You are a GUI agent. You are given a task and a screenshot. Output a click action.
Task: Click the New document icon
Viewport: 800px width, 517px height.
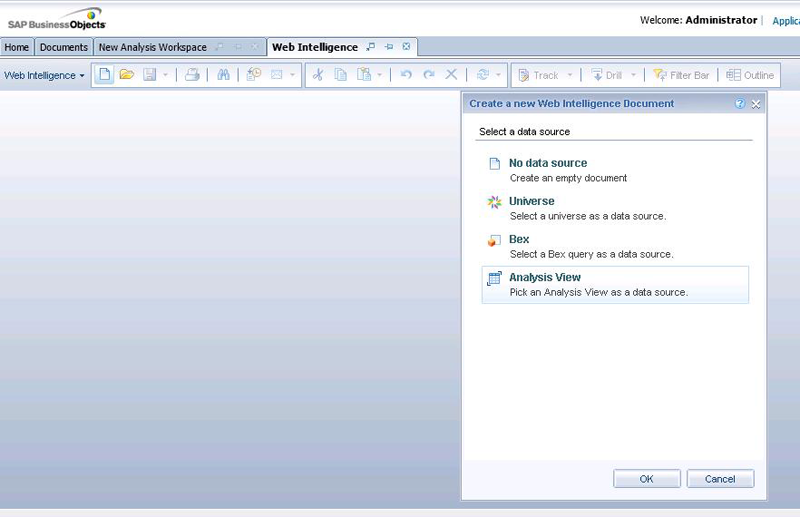105,75
